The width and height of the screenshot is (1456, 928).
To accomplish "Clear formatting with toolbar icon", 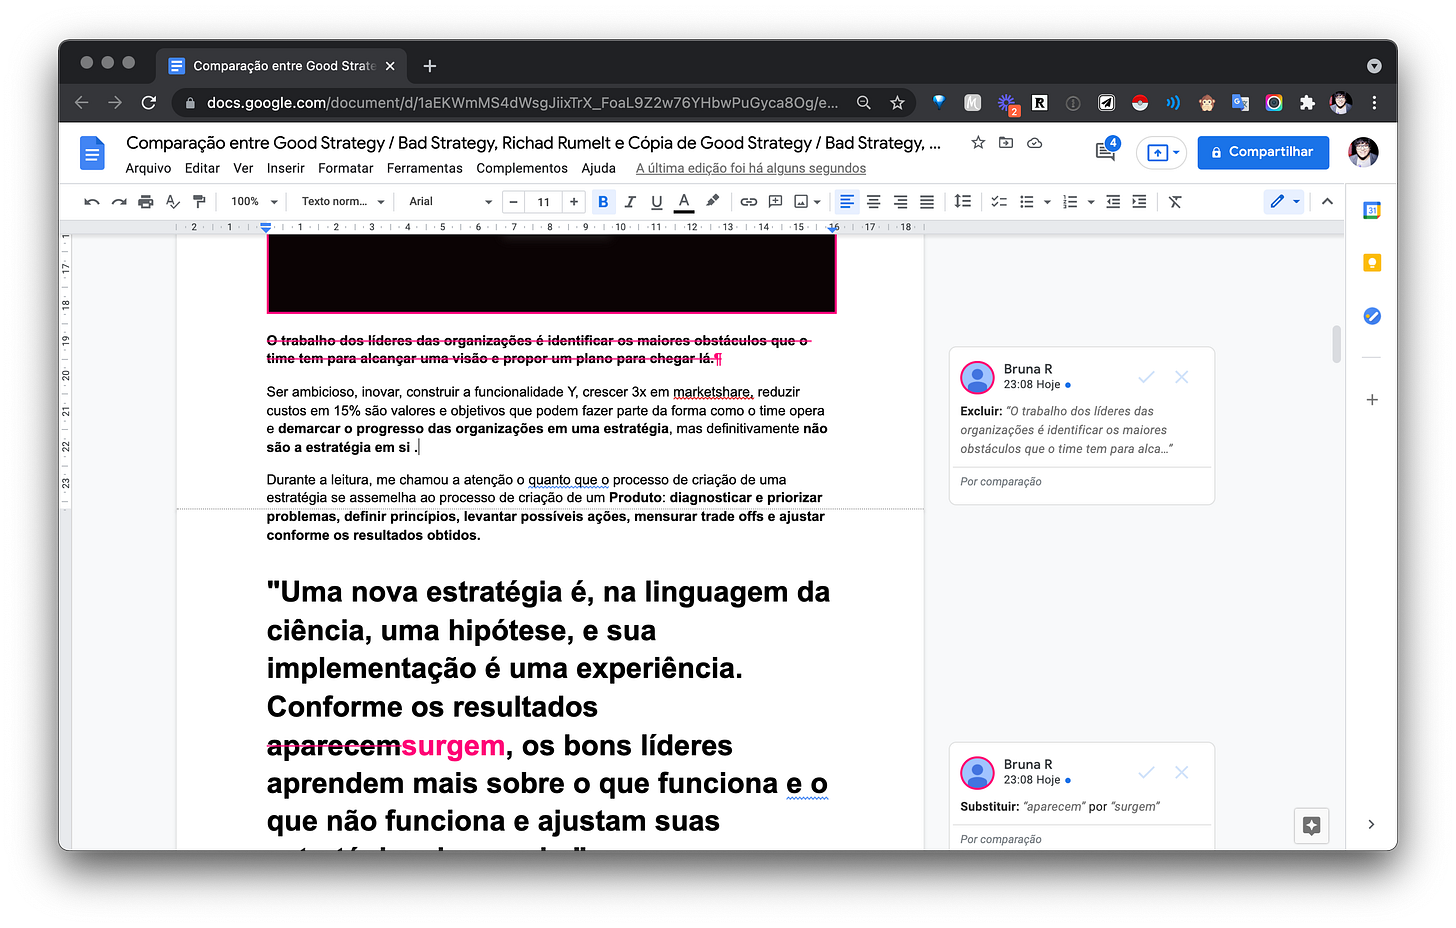I will point(1175,202).
